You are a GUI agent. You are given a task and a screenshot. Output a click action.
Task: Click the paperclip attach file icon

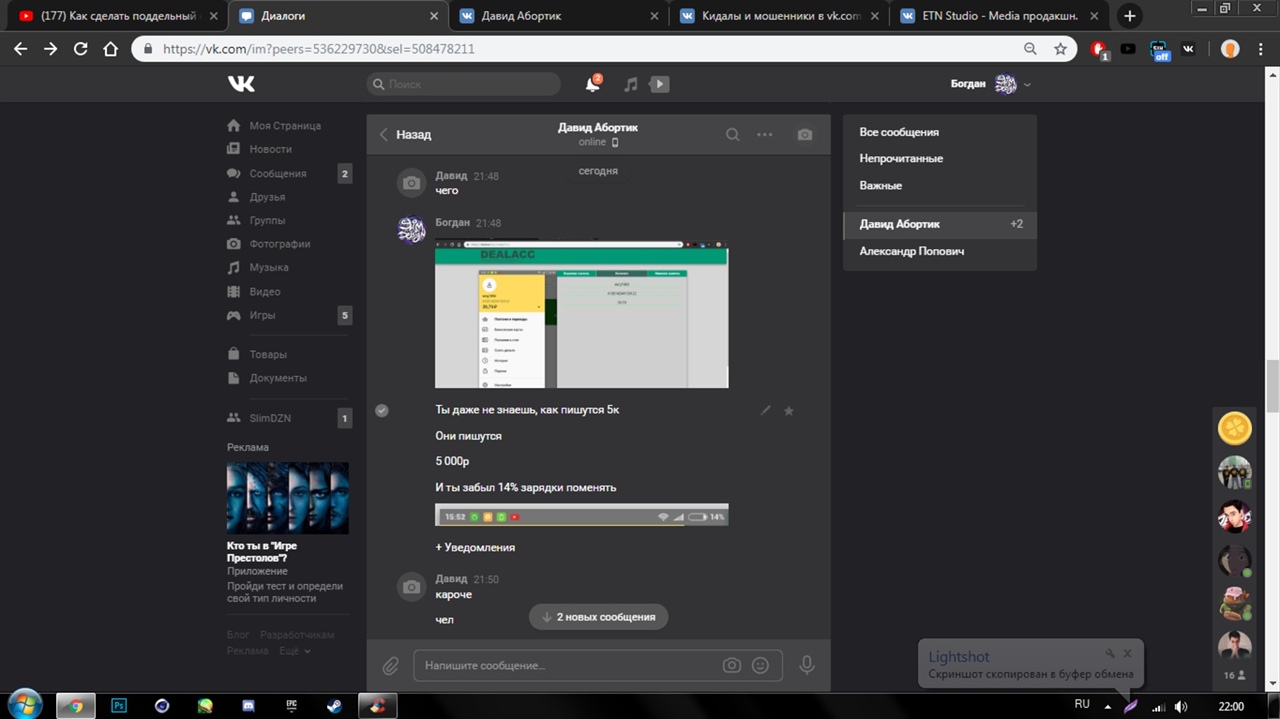click(x=390, y=666)
